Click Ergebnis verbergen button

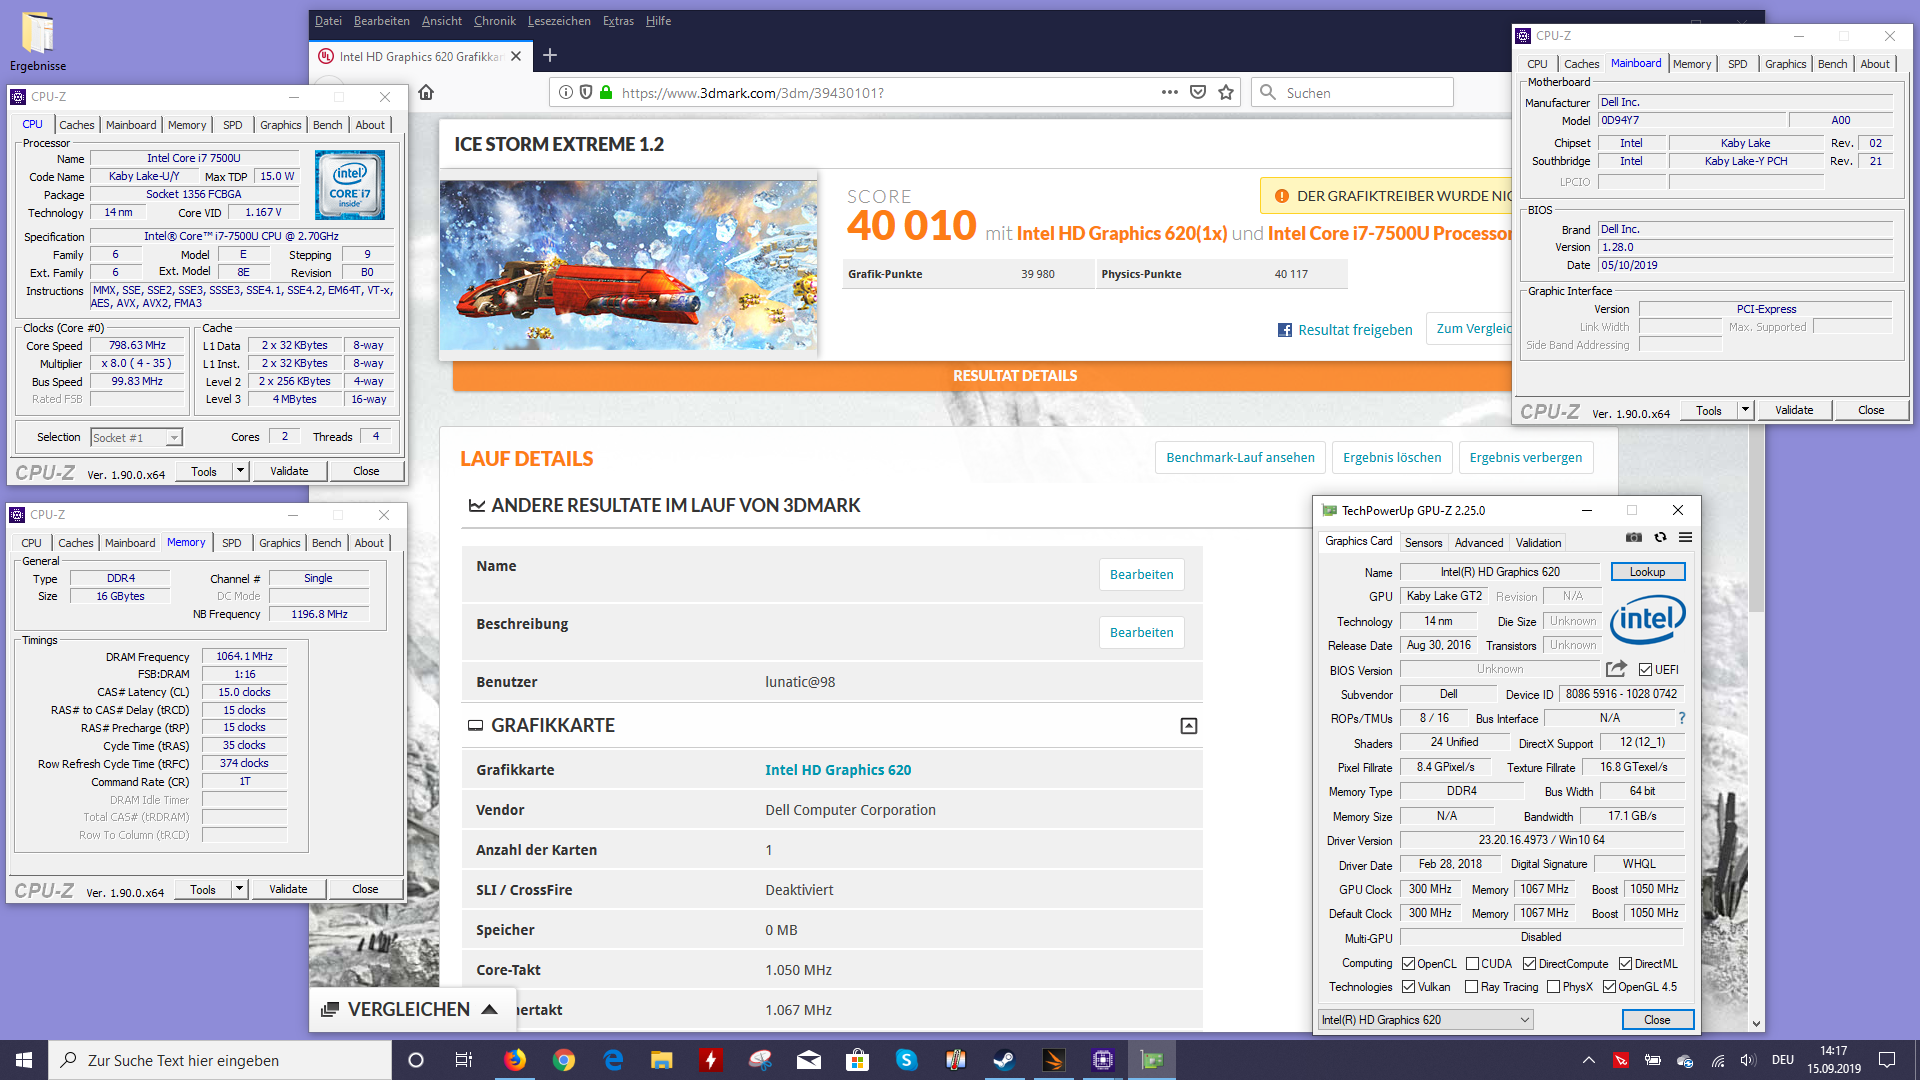pyautogui.click(x=1526, y=457)
